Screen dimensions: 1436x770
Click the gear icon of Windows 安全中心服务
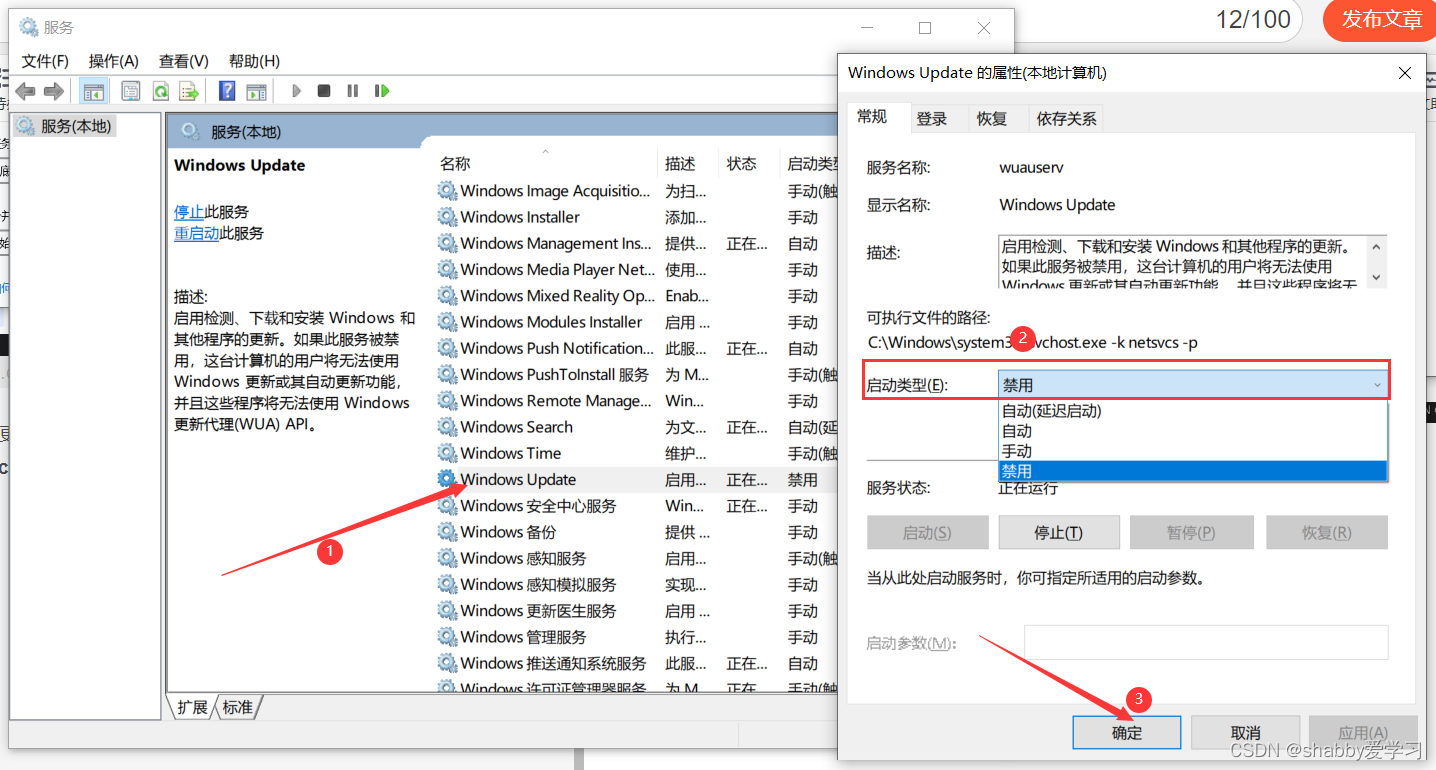tap(447, 506)
